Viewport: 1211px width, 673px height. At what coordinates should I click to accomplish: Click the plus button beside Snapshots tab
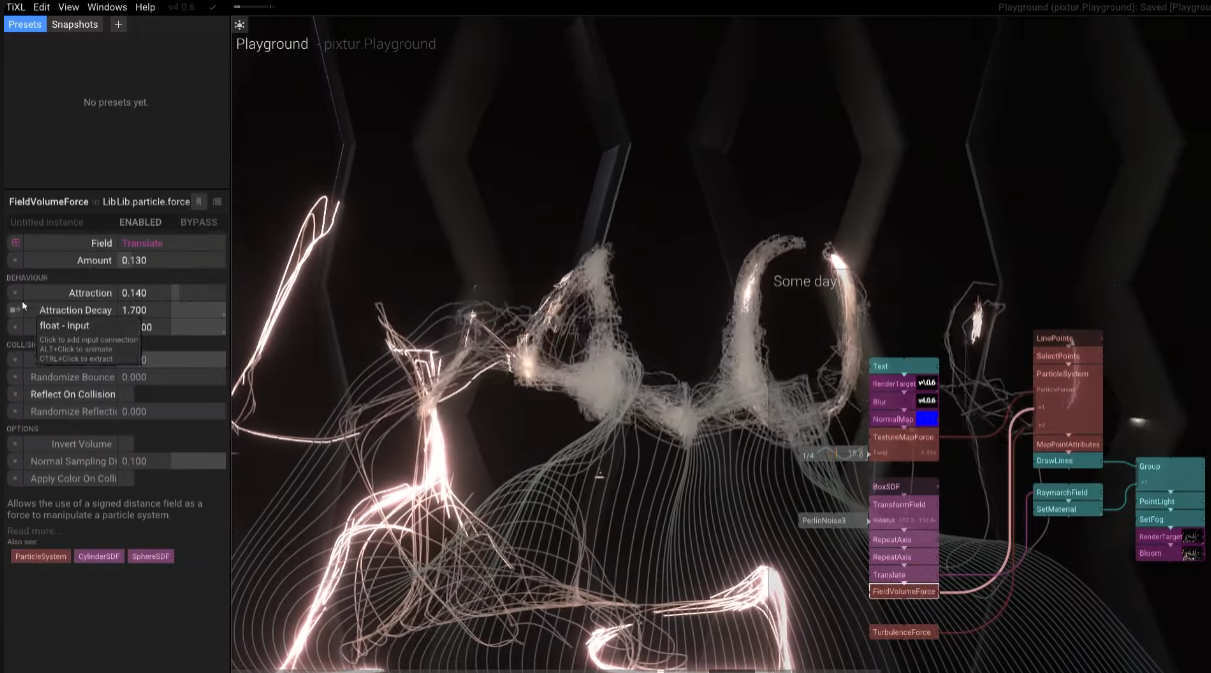click(x=118, y=24)
